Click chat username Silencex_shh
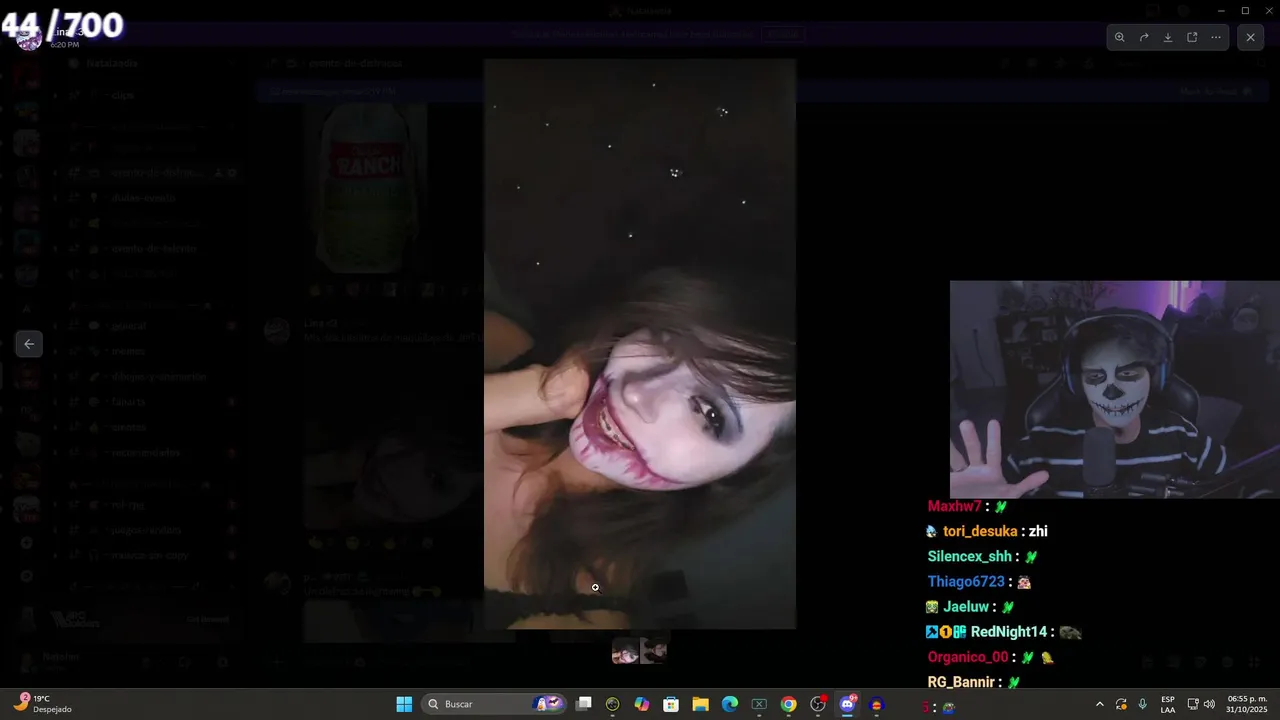Image resolution: width=1280 pixels, height=720 pixels. [x=970, y=556]
